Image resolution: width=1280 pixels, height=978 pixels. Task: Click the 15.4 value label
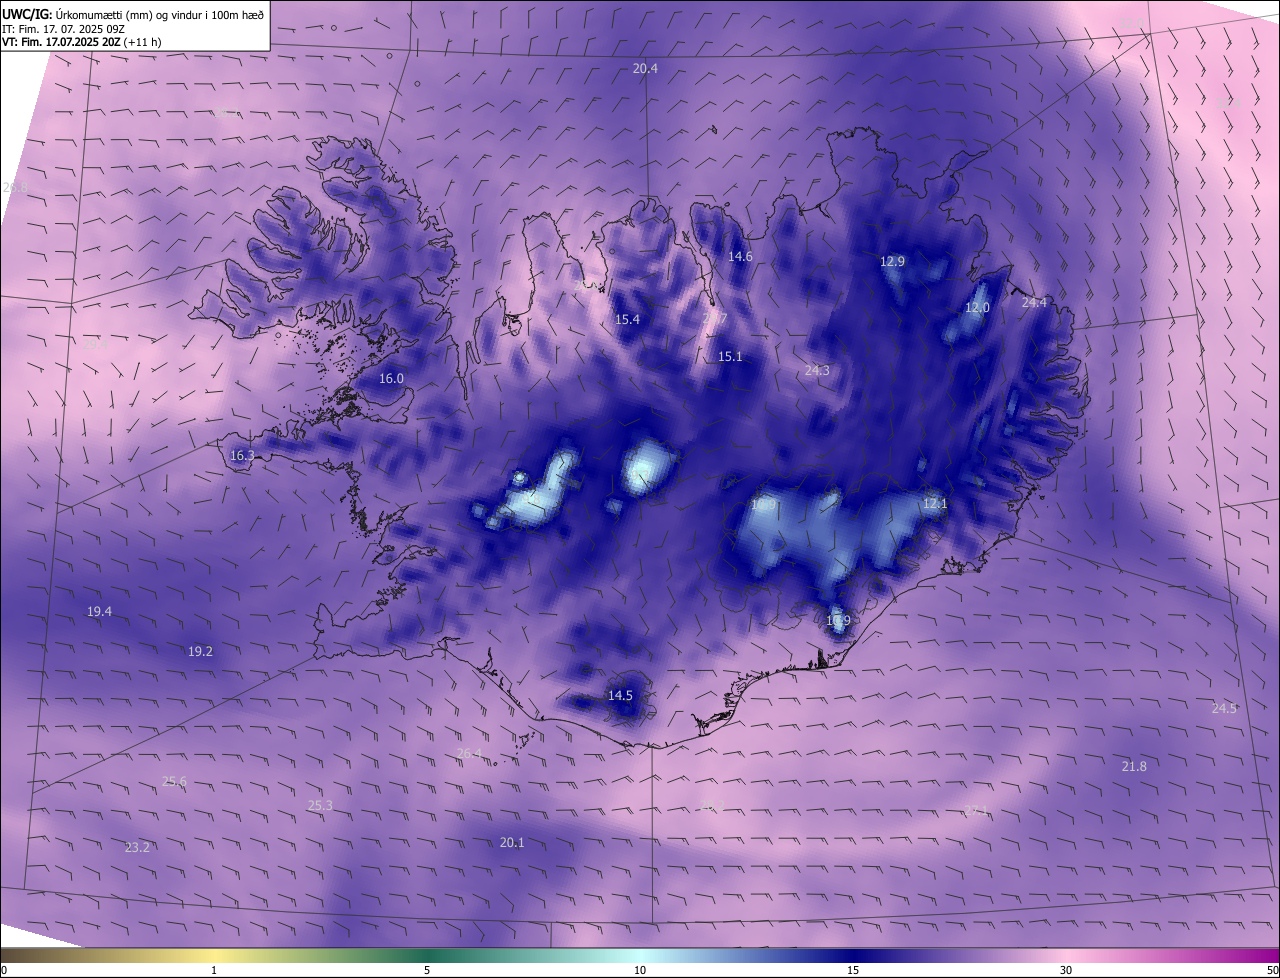(627, 320)
